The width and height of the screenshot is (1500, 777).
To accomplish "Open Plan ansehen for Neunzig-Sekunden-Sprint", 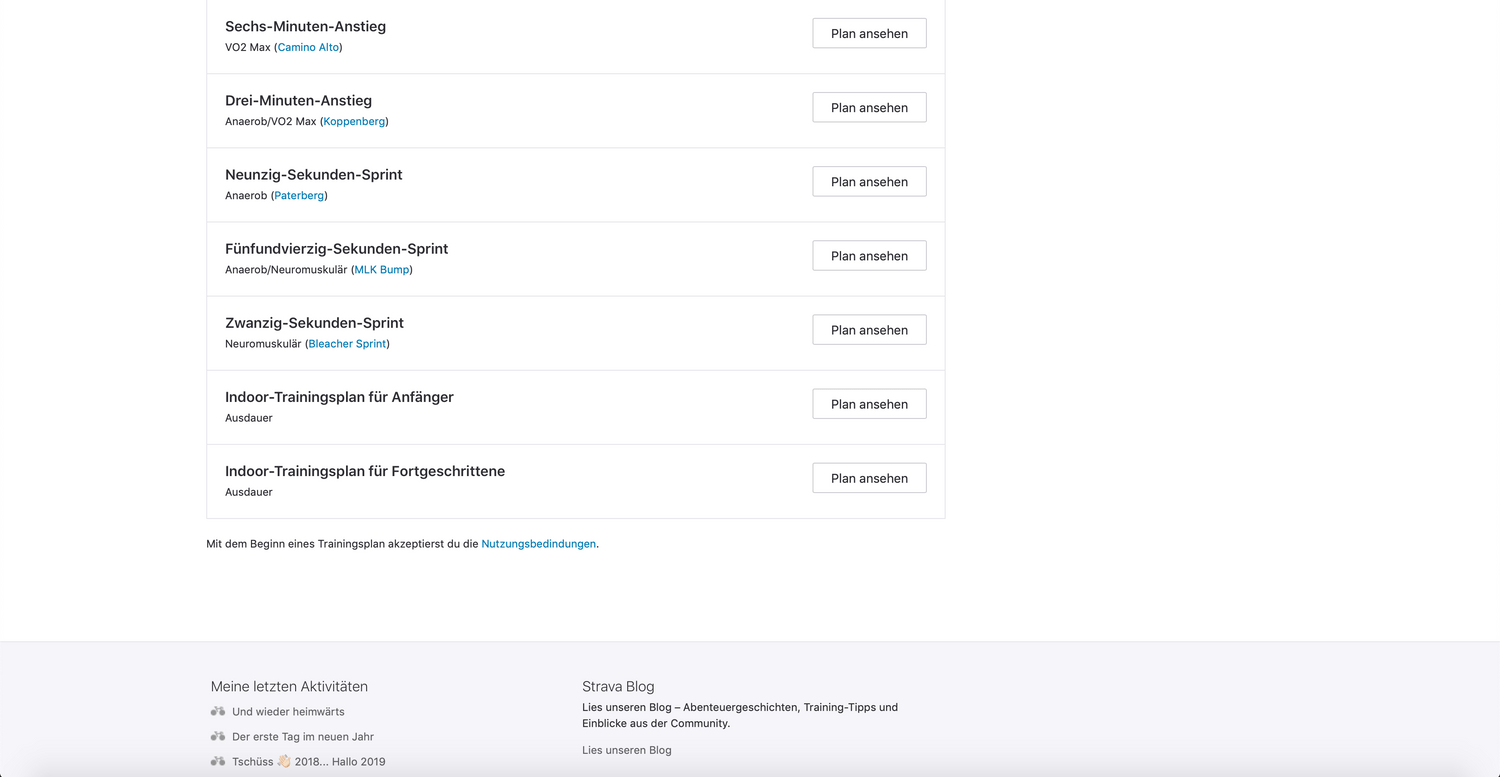I will [869, 181].
